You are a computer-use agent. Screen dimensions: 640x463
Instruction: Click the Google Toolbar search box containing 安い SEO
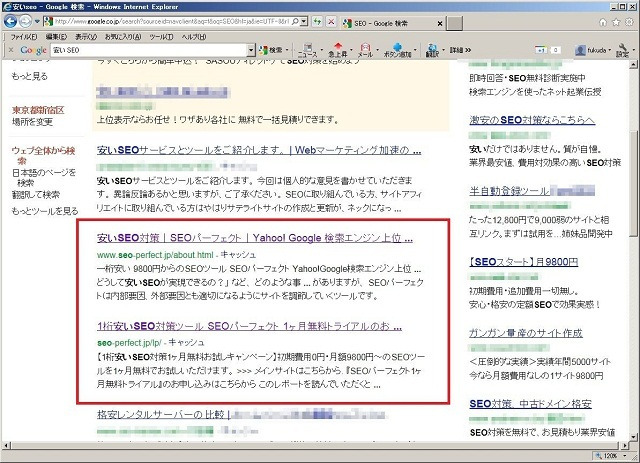coord(149,50)
